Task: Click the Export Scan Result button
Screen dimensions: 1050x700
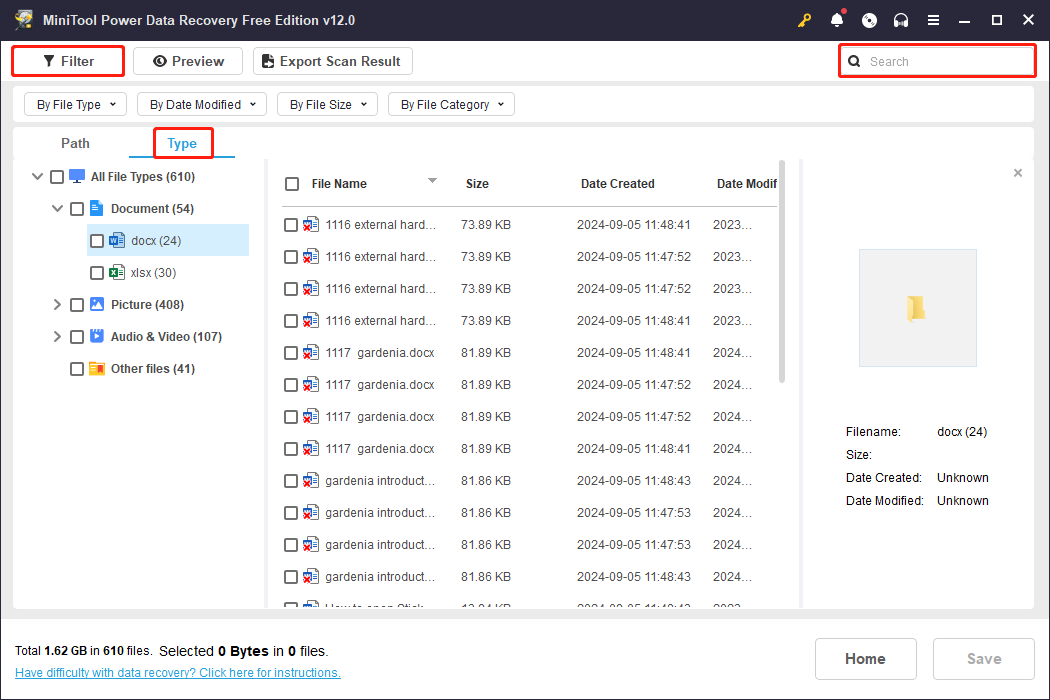Action: [333, 62]
